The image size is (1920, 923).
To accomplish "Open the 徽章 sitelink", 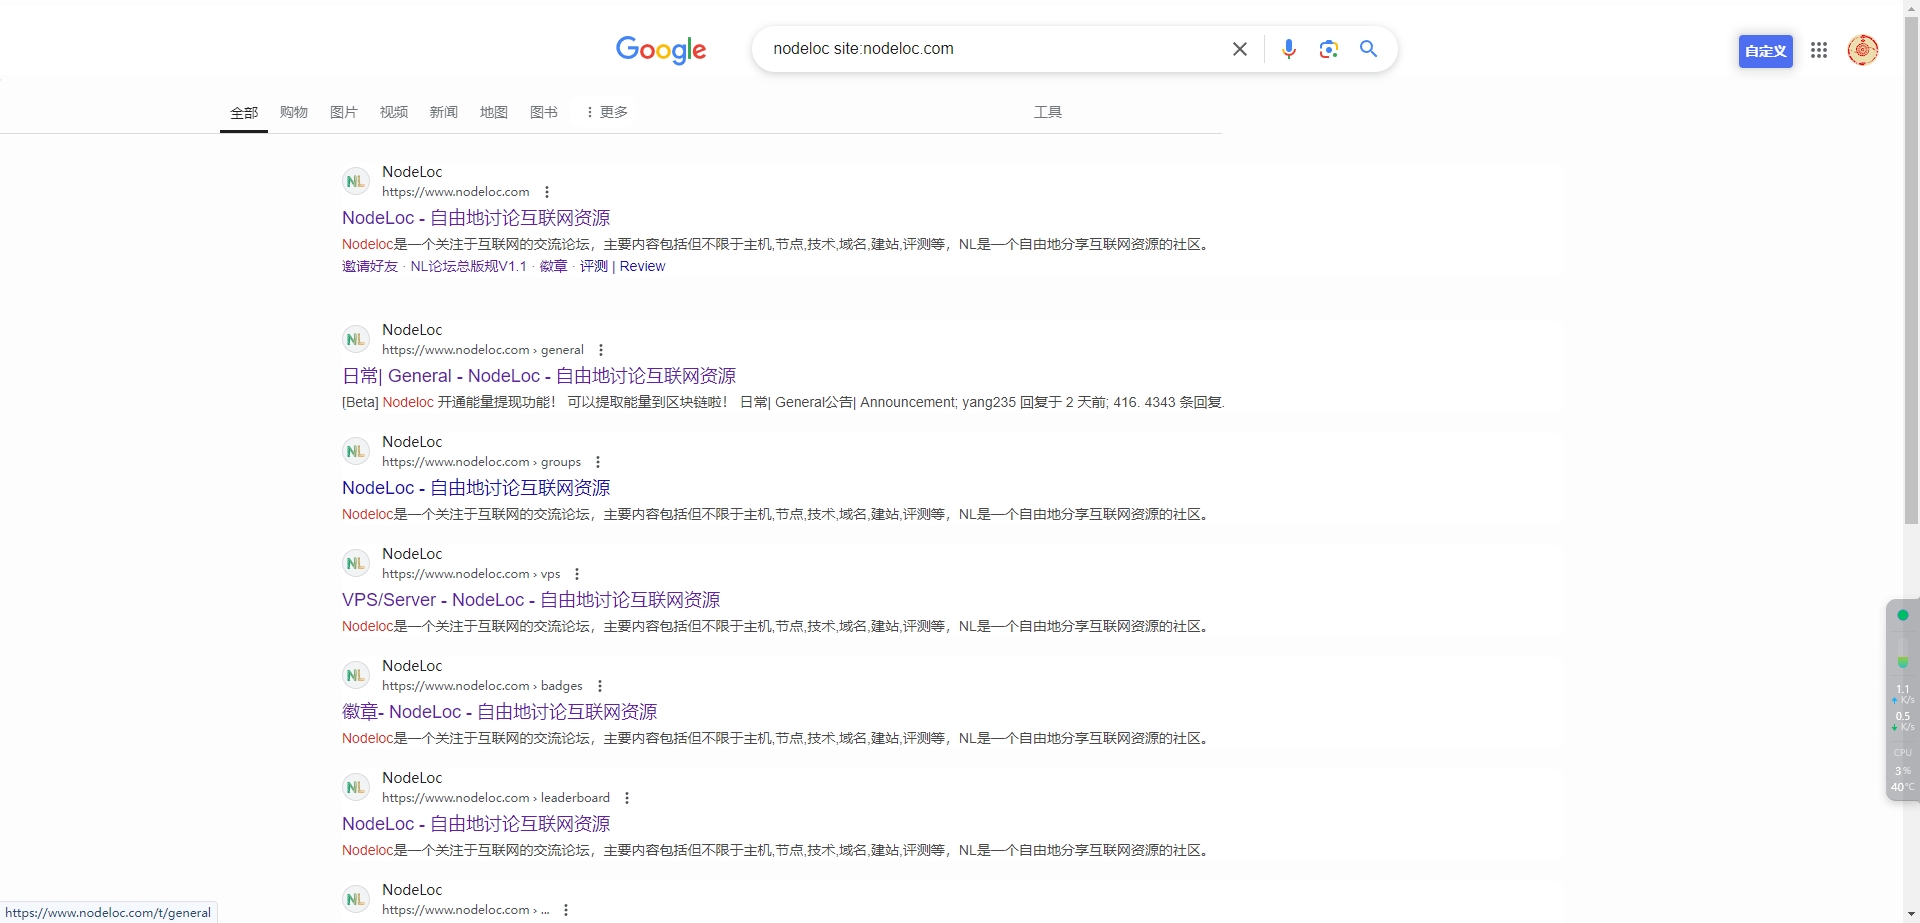I will (553, 266).
